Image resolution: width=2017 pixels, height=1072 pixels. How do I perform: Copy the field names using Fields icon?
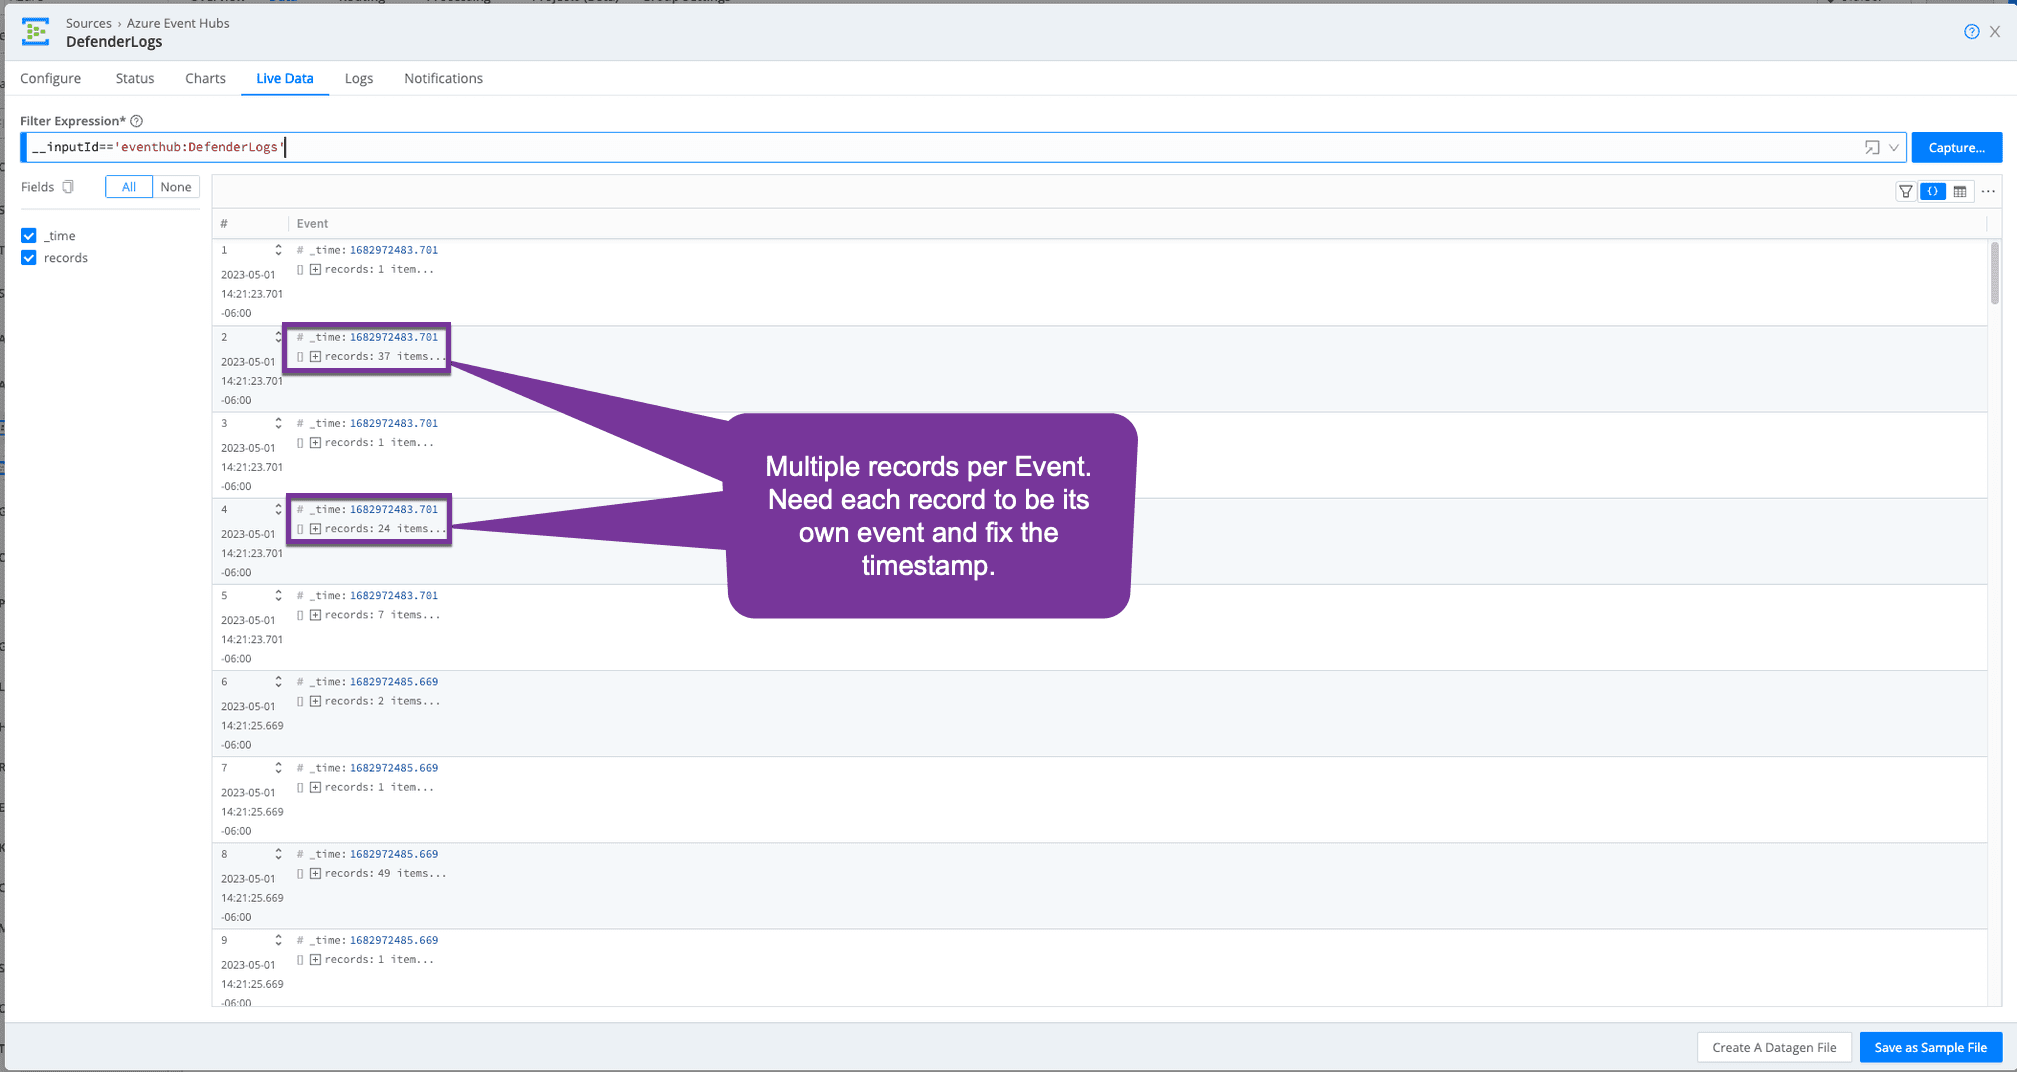click(x=68, y=187)
